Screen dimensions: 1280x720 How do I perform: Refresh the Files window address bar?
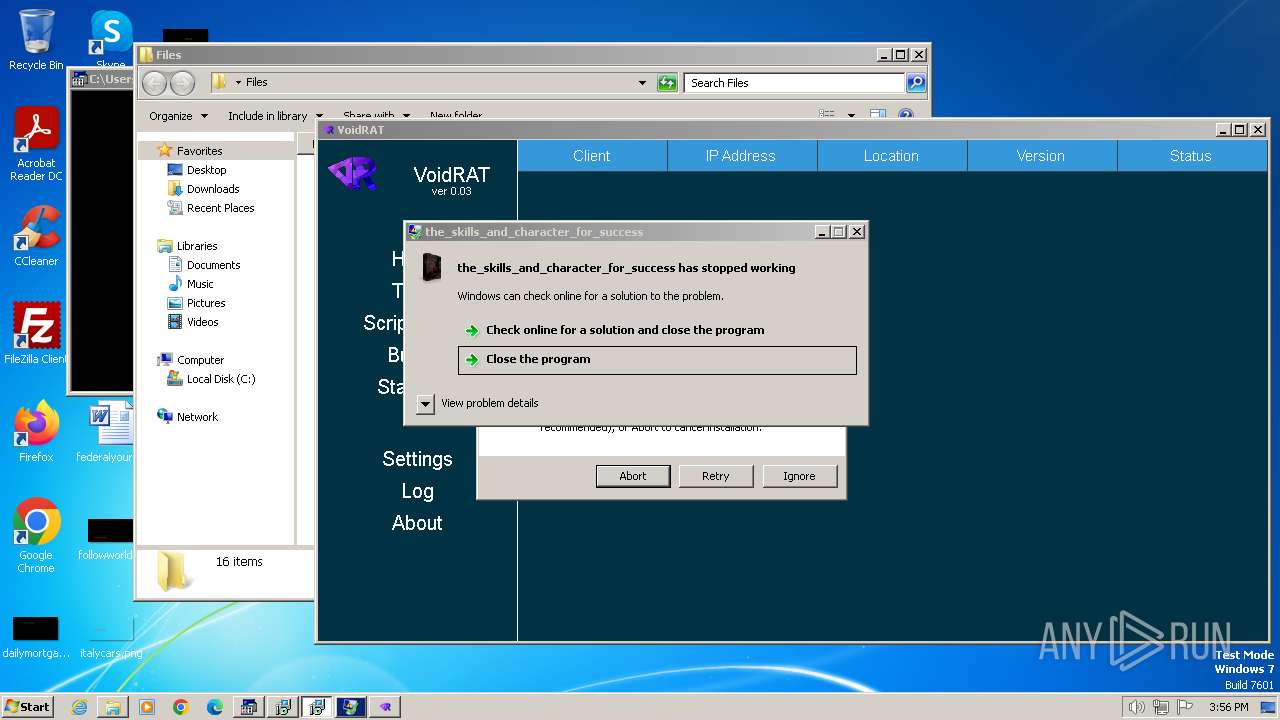click(x=667, y=83)
